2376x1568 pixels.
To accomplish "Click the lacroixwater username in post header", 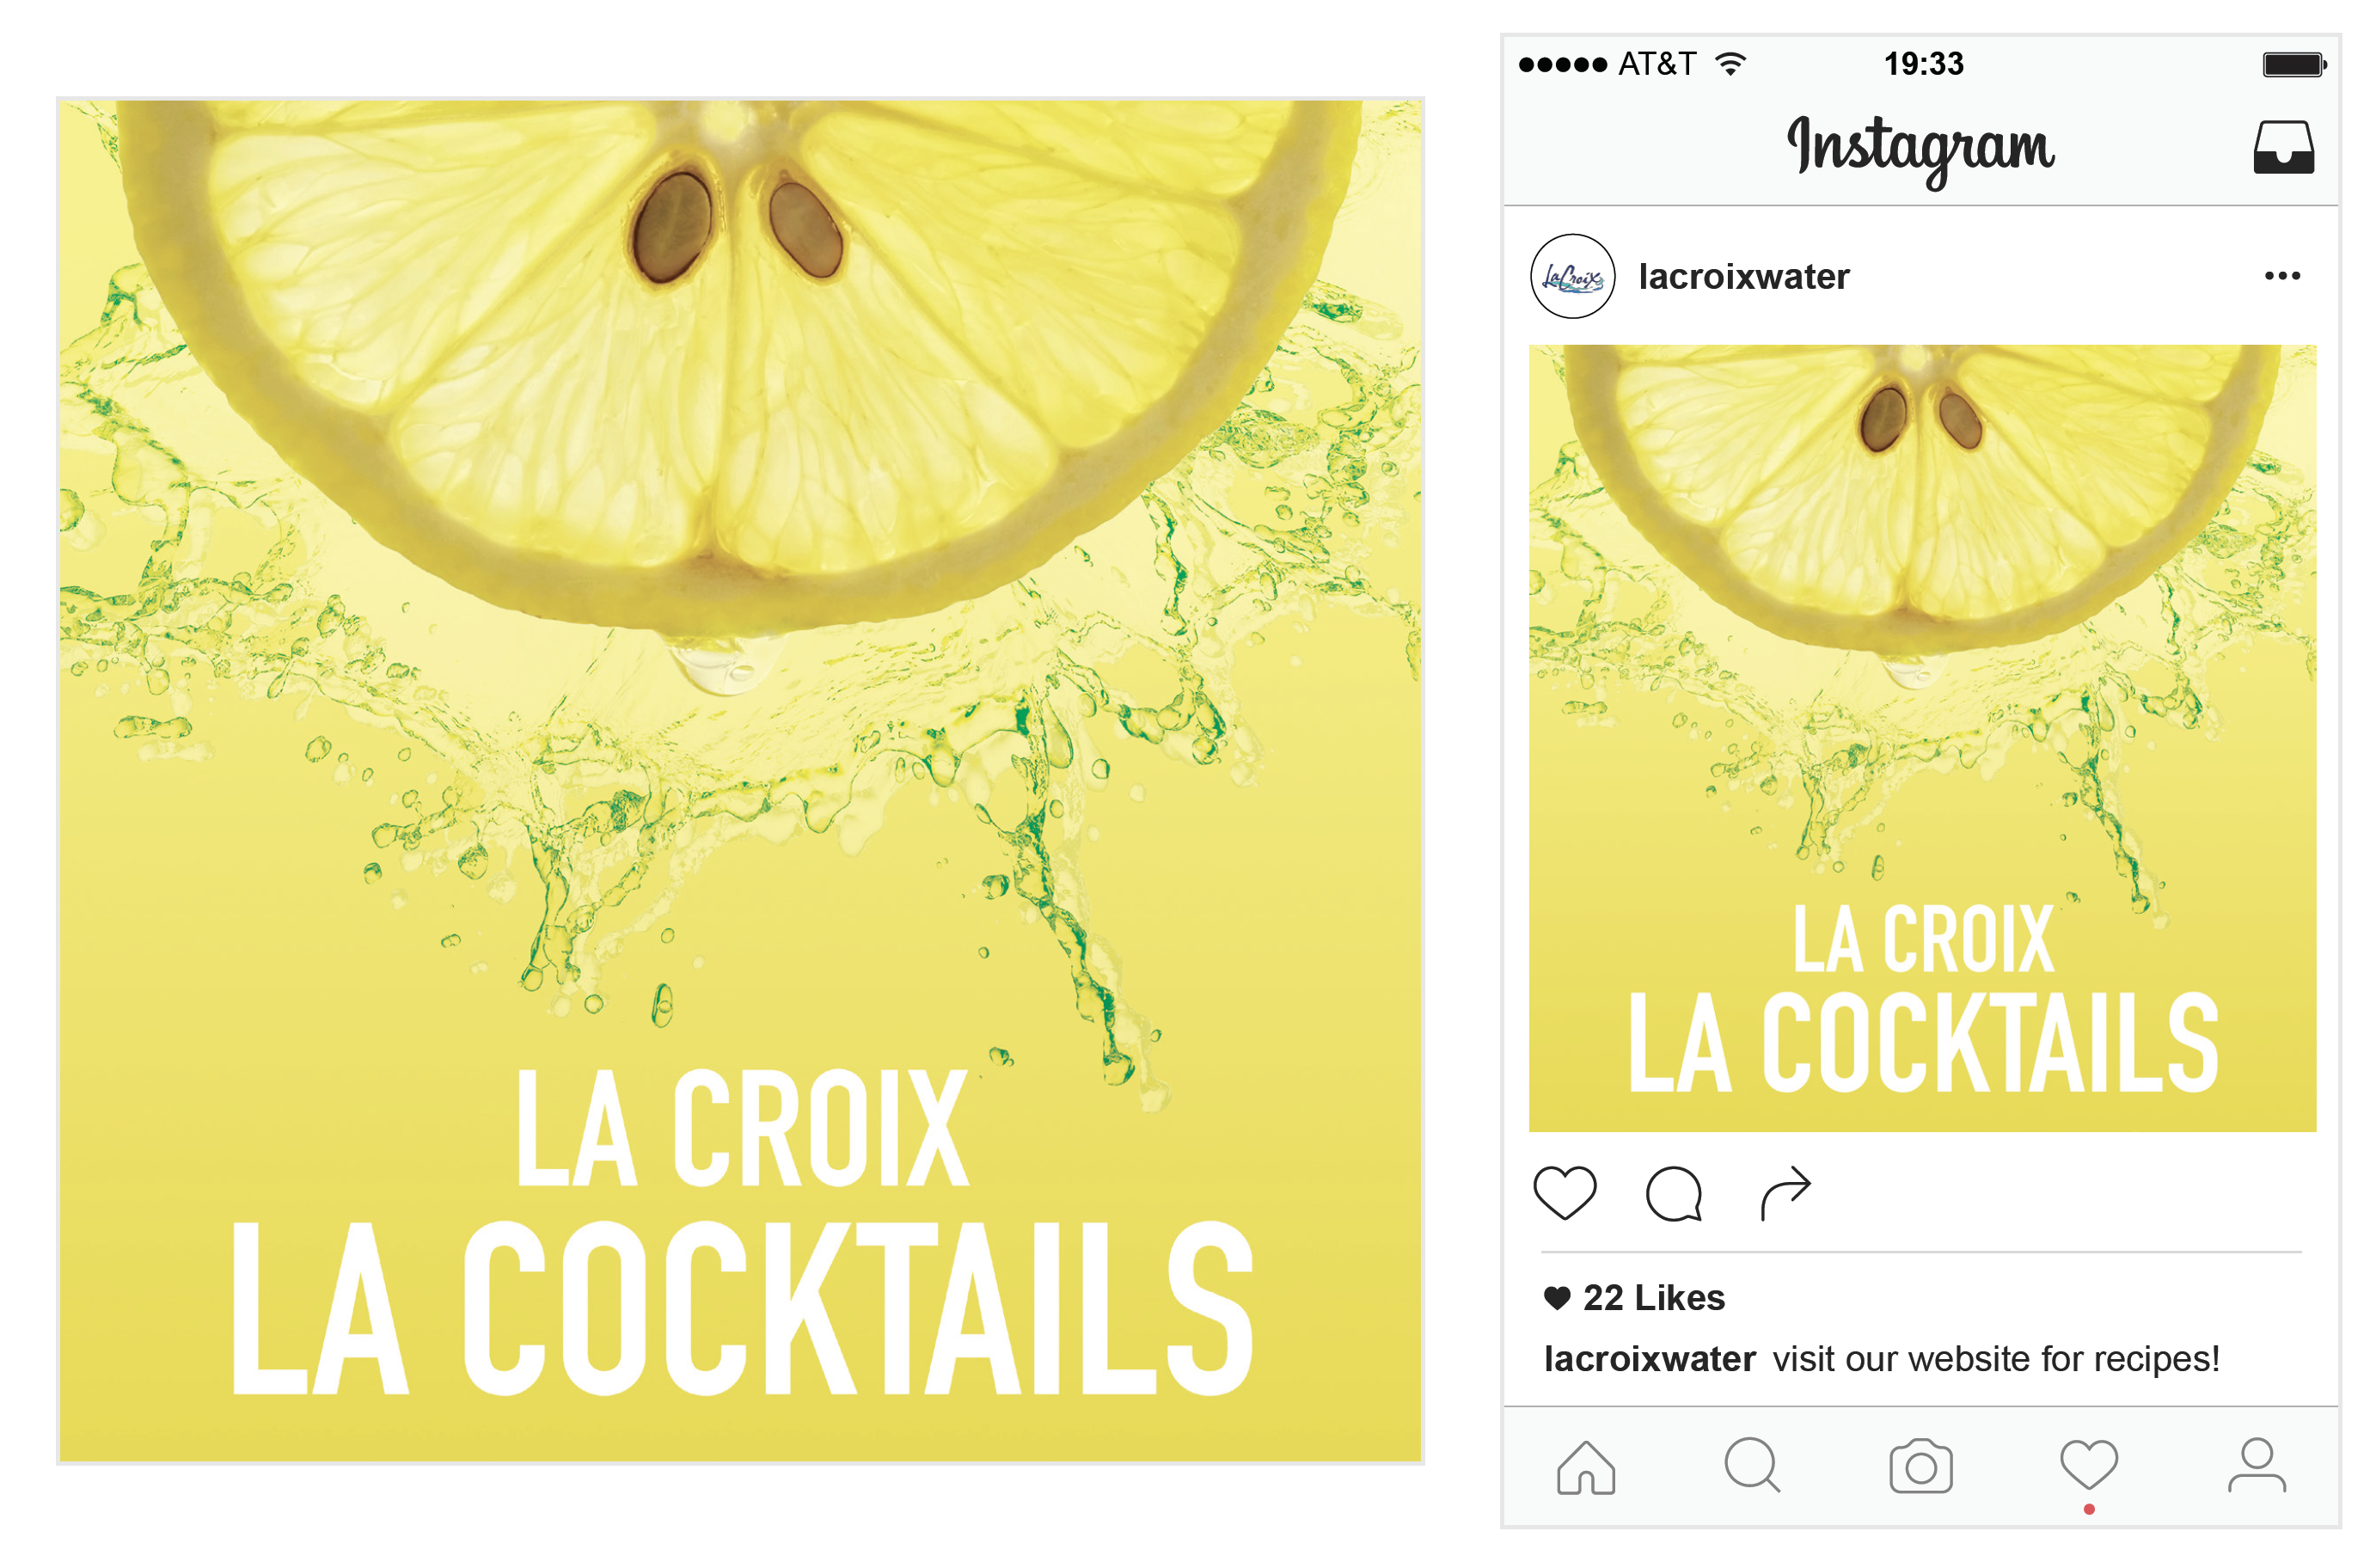I will (1744, 277).
